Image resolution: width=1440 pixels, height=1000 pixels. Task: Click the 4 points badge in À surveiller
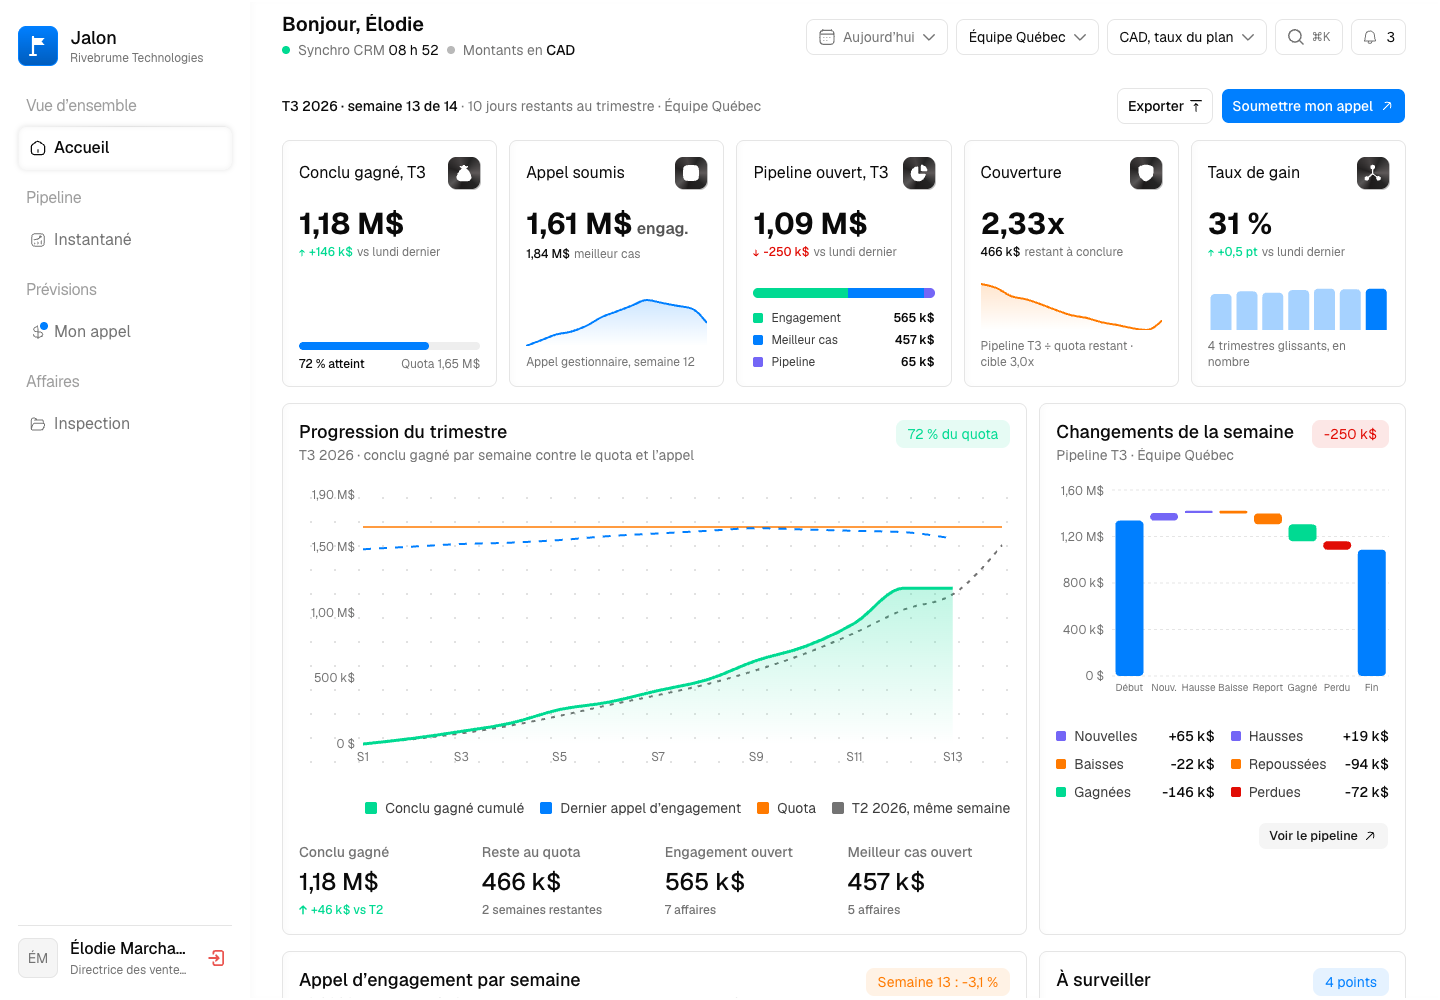click(x=1350, y=982)
